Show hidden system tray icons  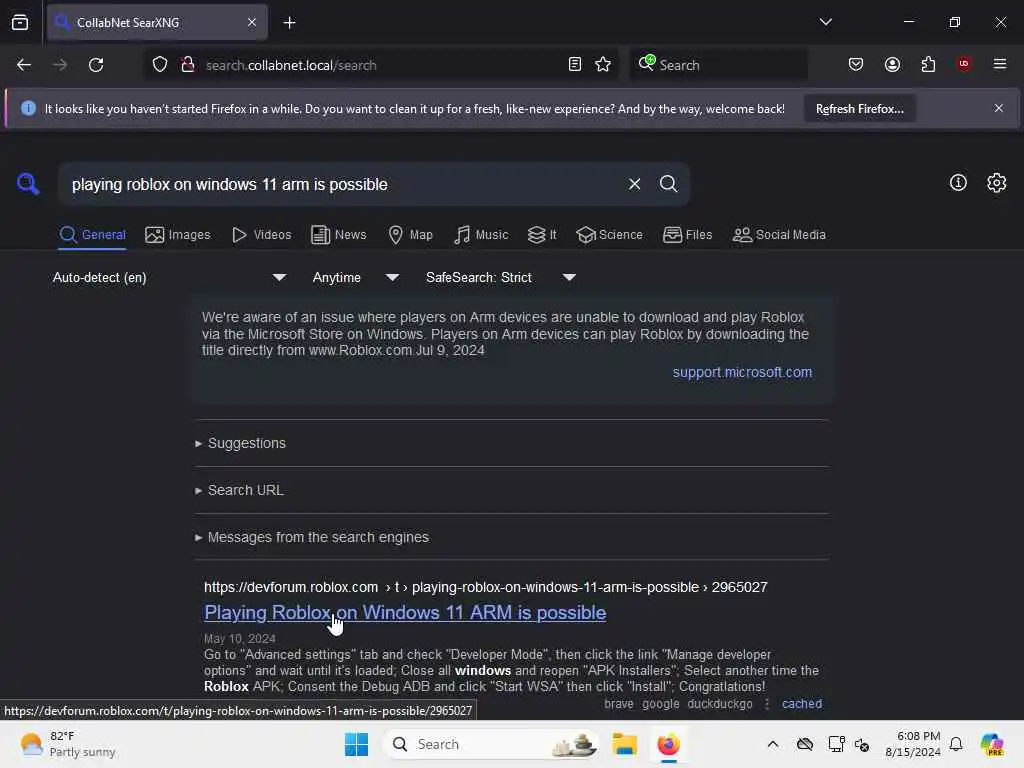pyautogui.click(x=773, y=744)
